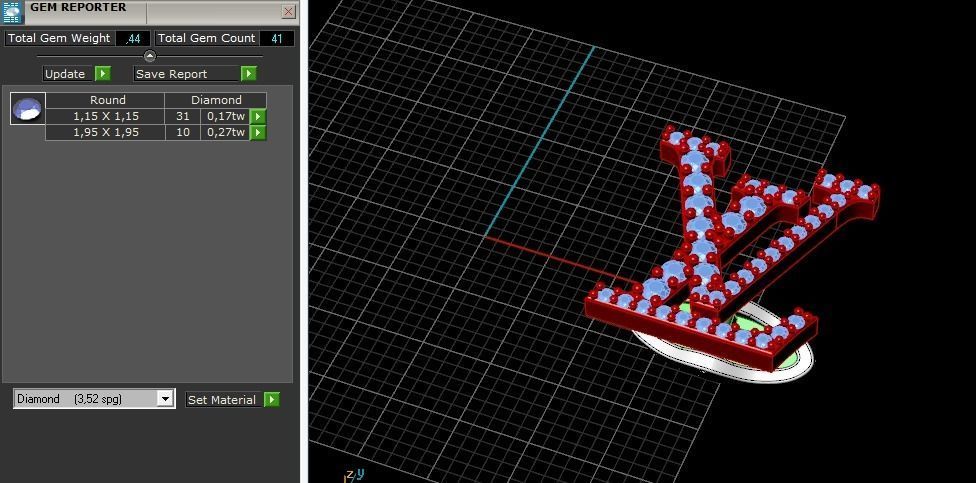976x483 pixels.
Task: Select the 1,95 X 1,95 gem row
Action: [x=105, y=132]
